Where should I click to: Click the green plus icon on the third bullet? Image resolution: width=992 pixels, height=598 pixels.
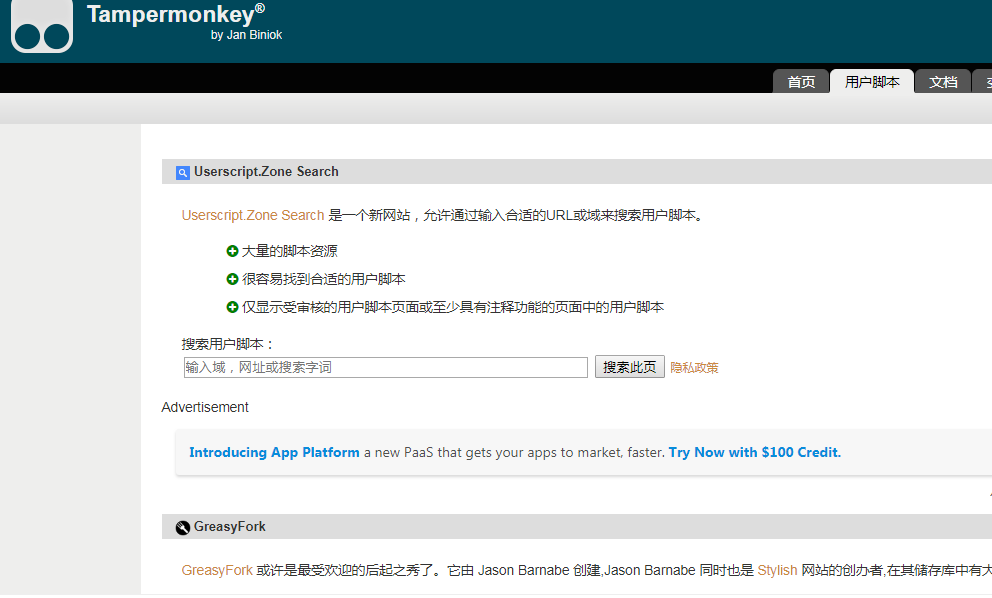[x=232, y=307]
